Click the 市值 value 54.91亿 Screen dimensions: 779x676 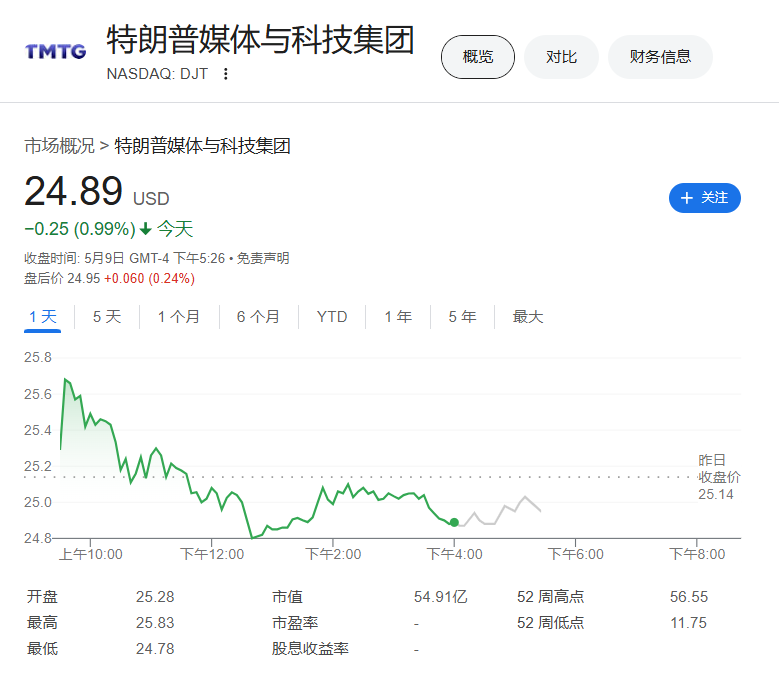pos(441,597)
